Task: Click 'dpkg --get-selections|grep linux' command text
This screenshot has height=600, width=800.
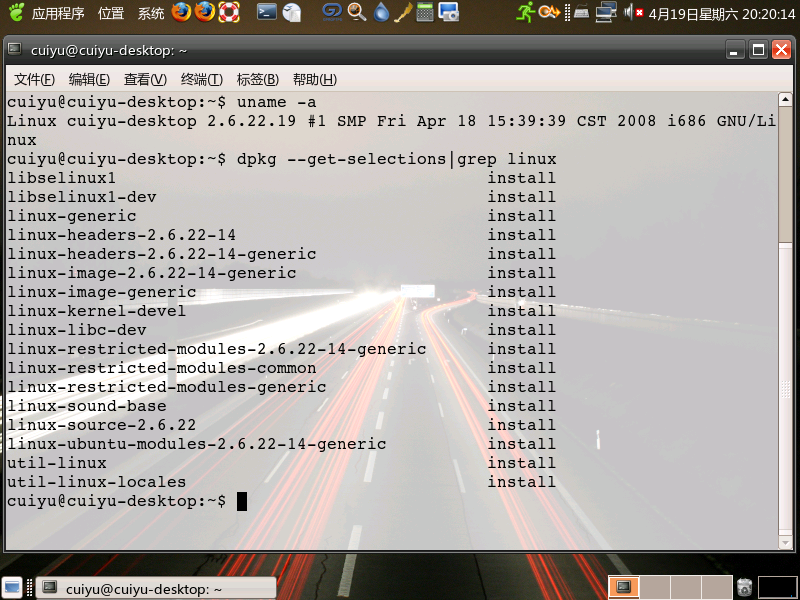Action: pos(396,159)
